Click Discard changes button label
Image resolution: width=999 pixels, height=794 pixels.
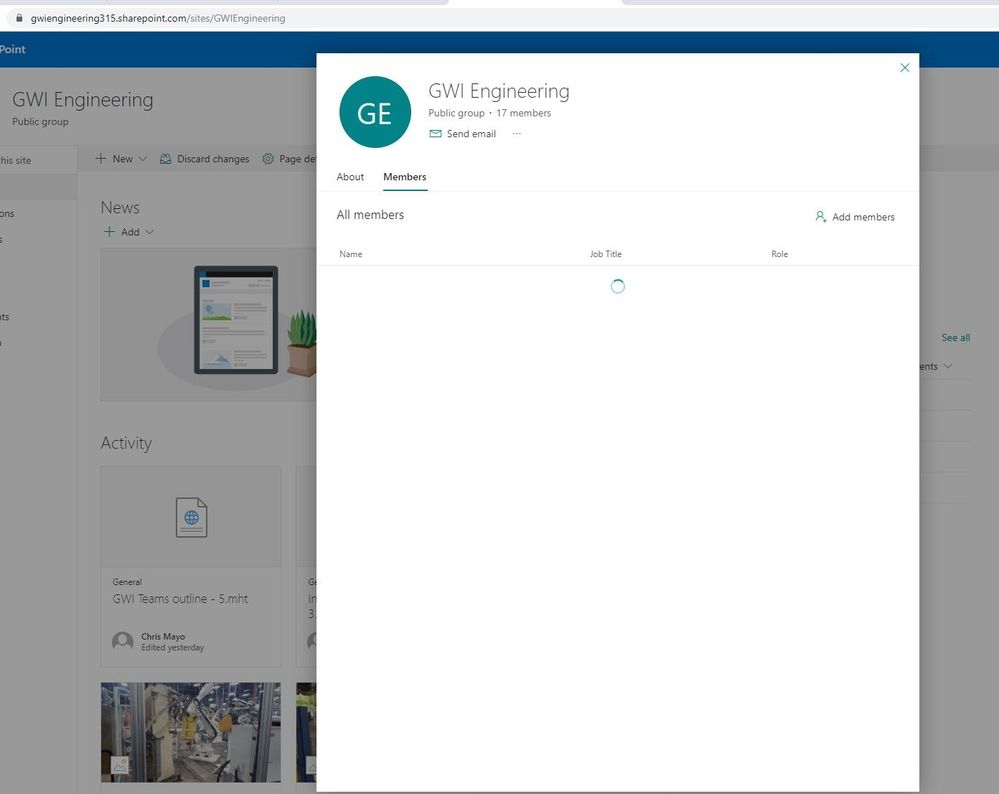point(213,159)
